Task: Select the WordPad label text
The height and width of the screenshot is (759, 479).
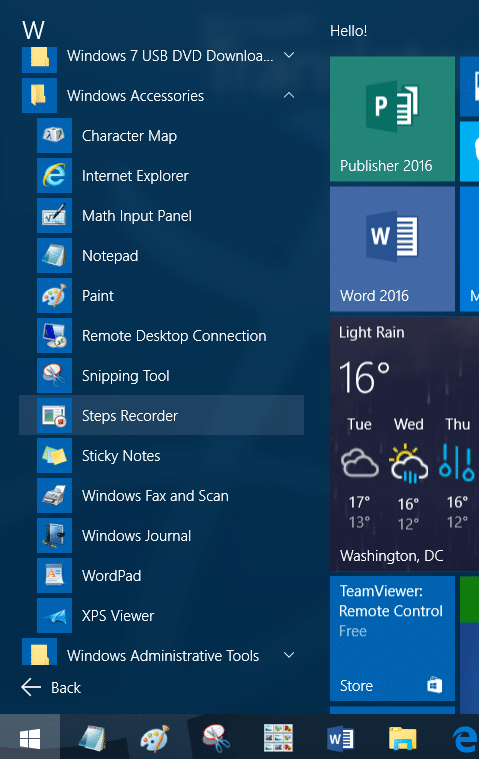Action: [111, 576]
